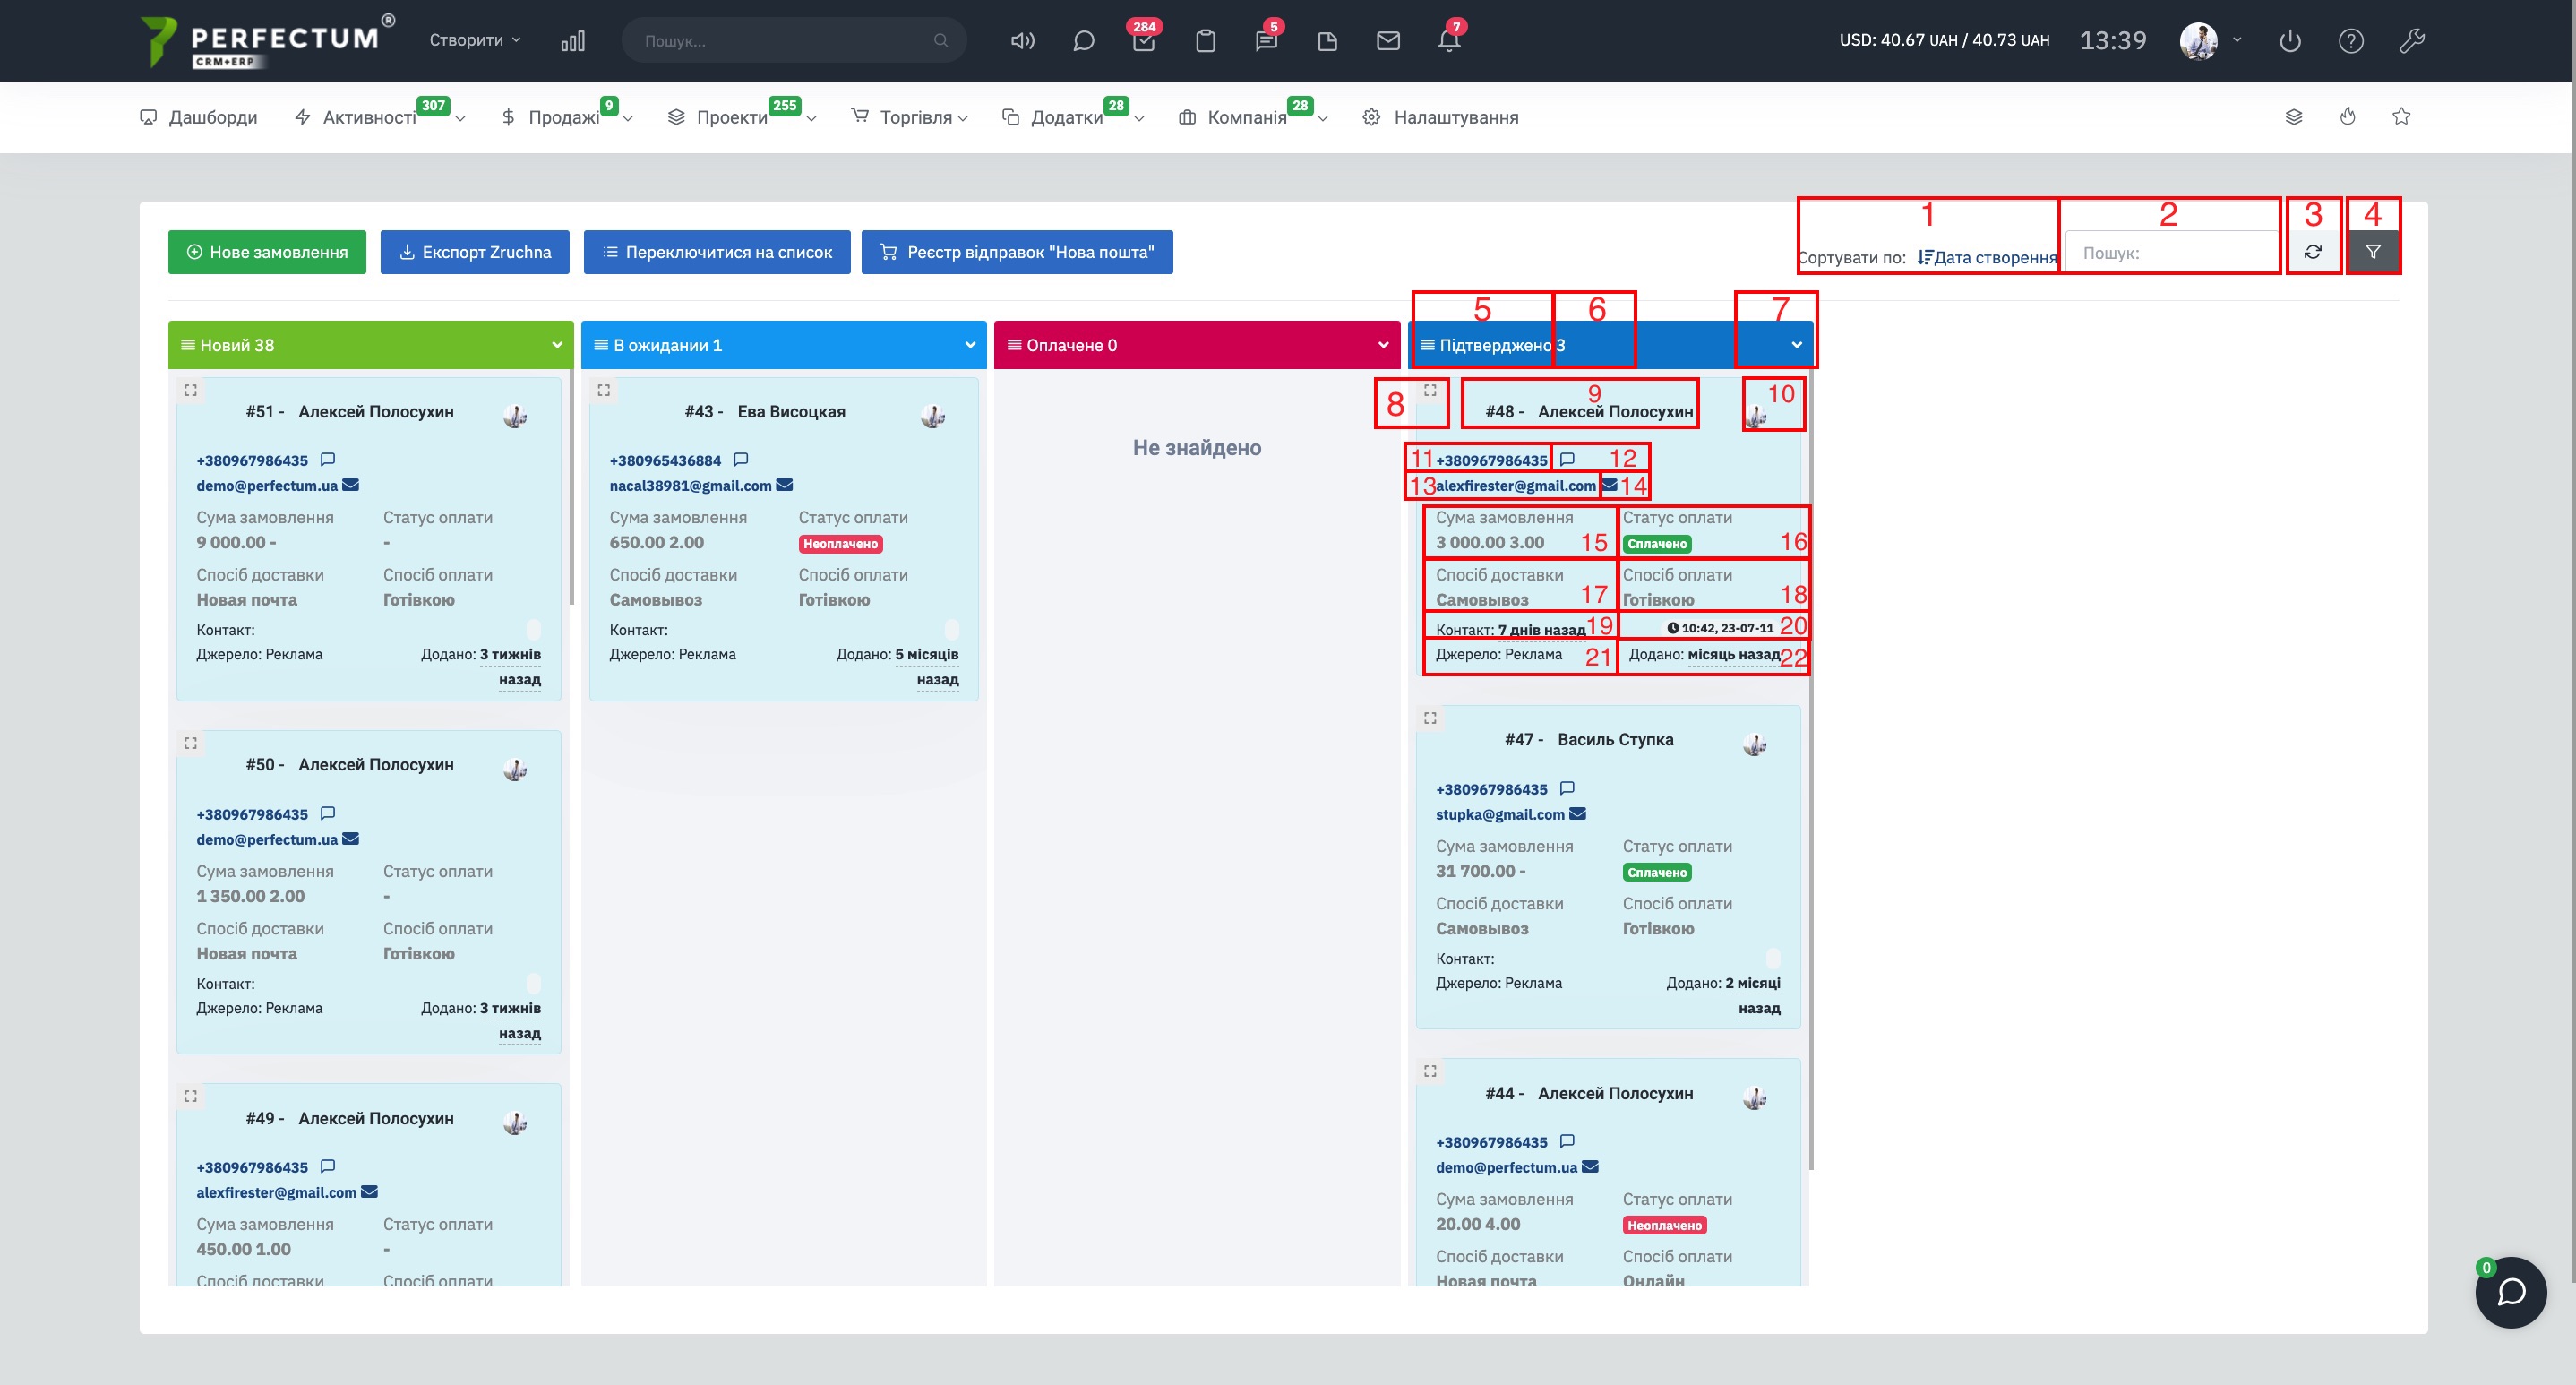Expand the В ожидании column dropdown arrow
Image resolution: width=2576 pixels, height=1385 pixels.
970,345
